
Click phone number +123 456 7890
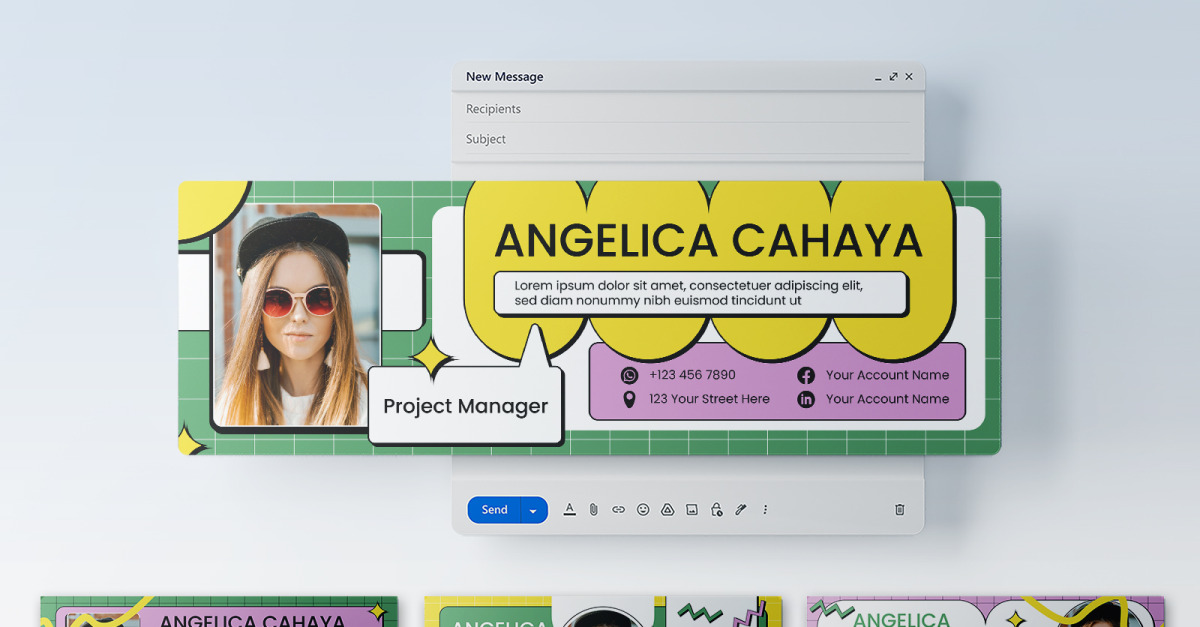692,375
